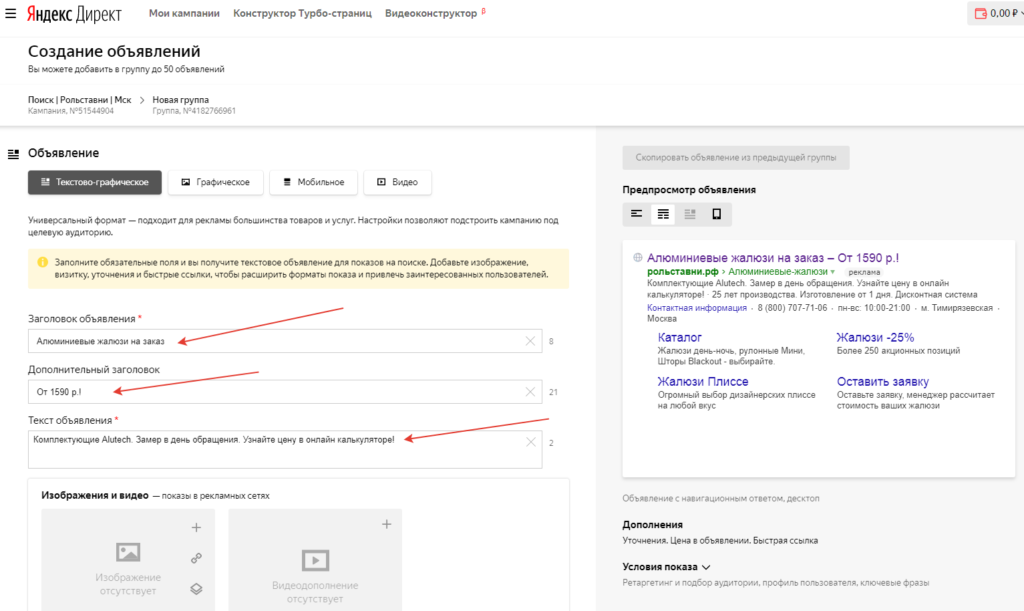The height and width of the screenshot is (611, 1024).
Task: Click the yellow info notice icon
Action: coord(42,262)
